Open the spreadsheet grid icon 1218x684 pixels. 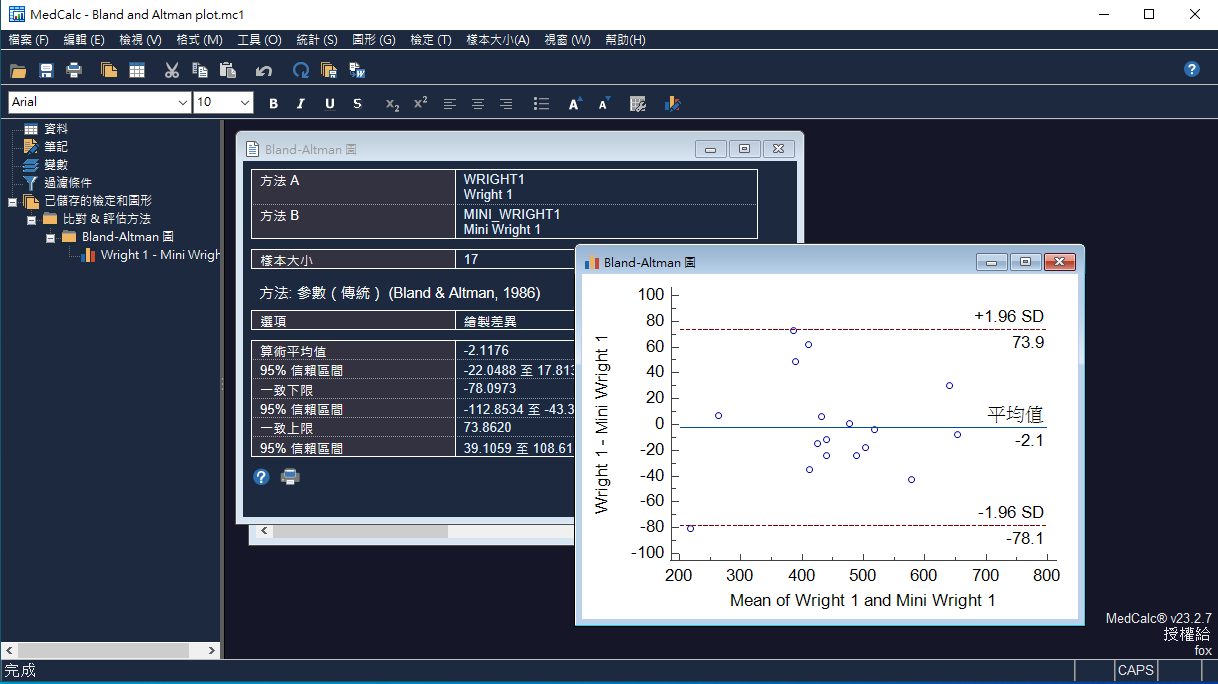(x=137, y=70)
